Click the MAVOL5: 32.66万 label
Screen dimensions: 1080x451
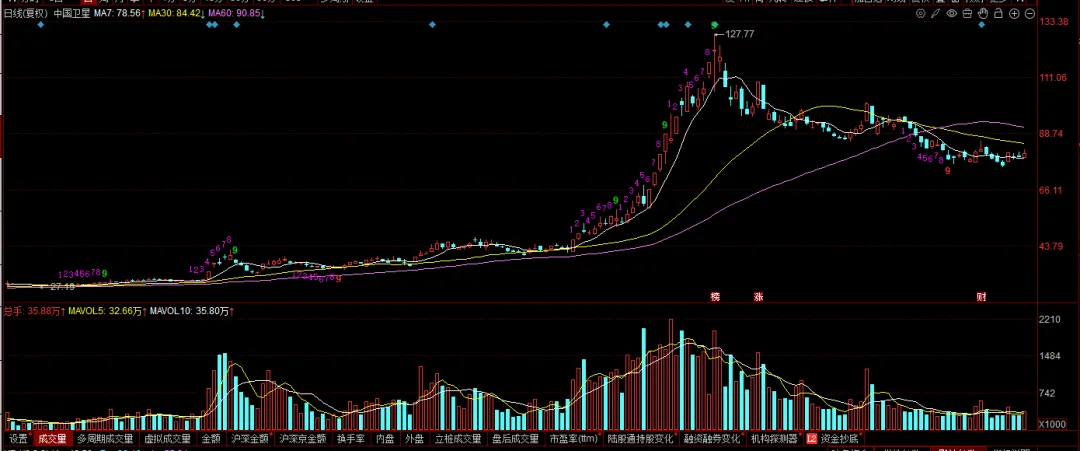107,311
